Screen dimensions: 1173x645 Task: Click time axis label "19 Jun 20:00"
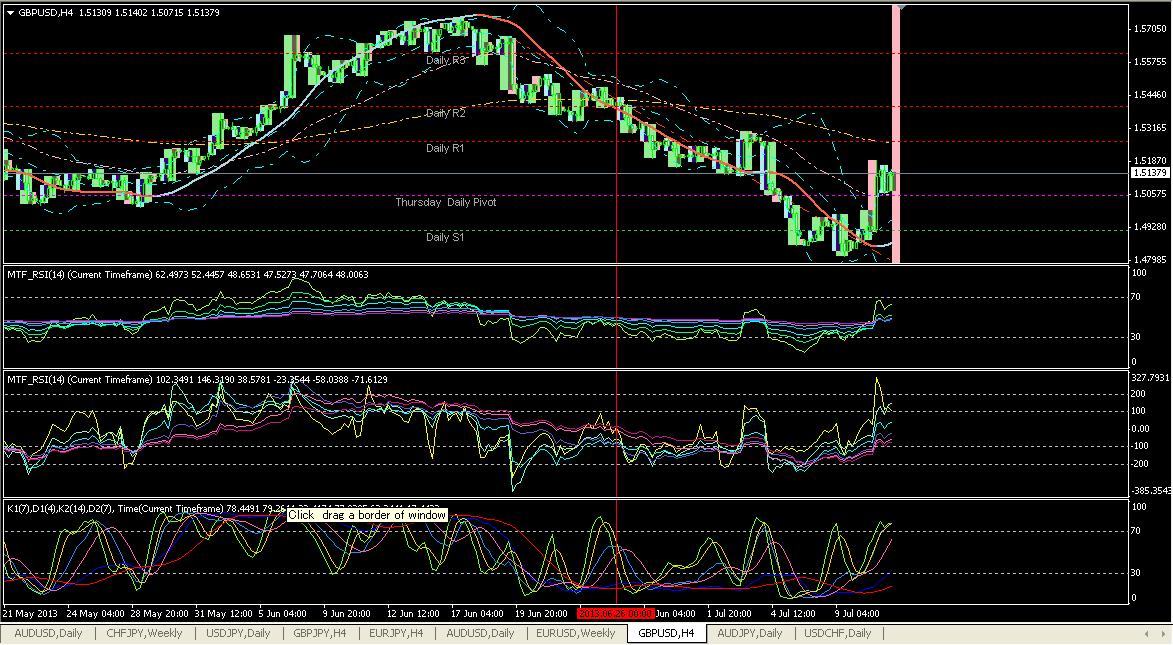pyautogui.click(x=542, y=614)
